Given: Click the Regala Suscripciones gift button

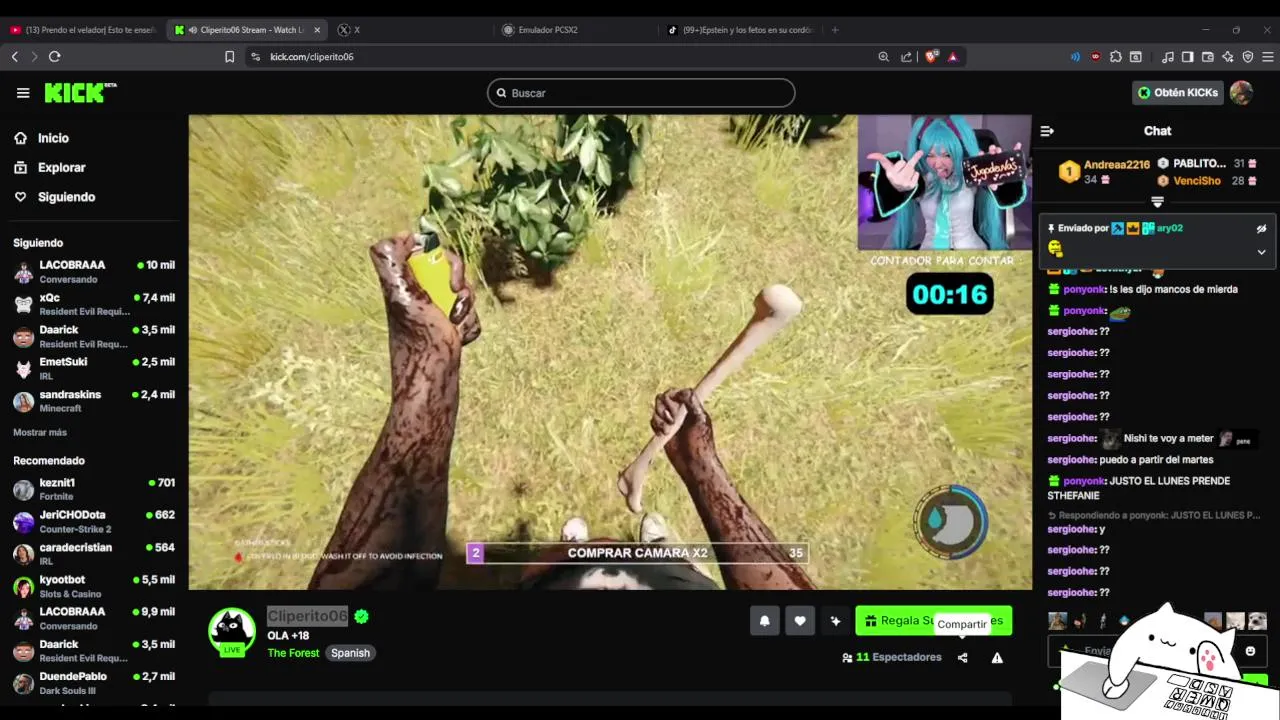Looking at the screenshot, I should [933, 621].
